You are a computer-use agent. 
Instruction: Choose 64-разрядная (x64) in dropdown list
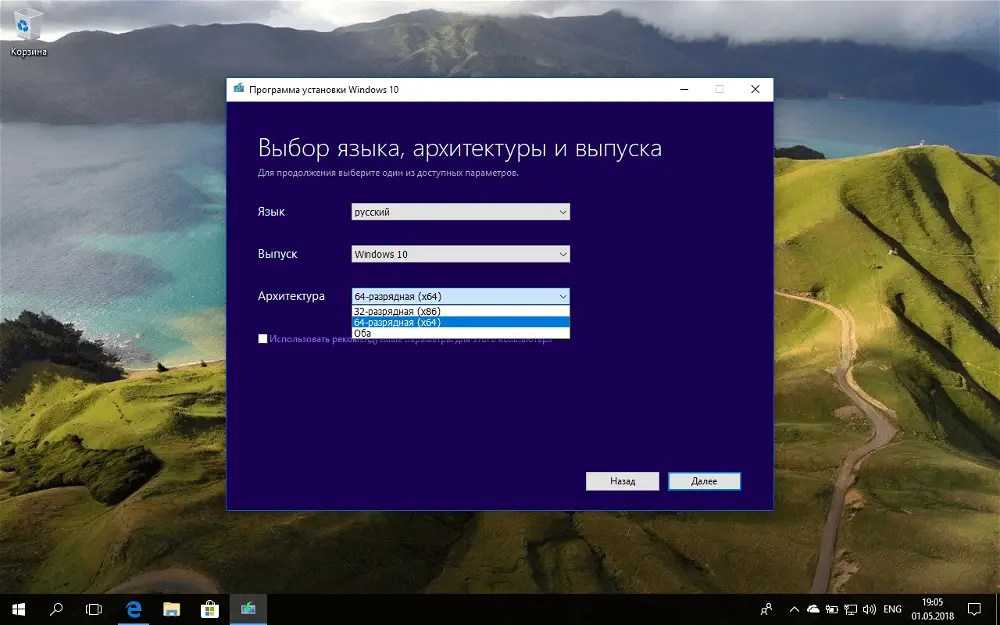[460, 322]
